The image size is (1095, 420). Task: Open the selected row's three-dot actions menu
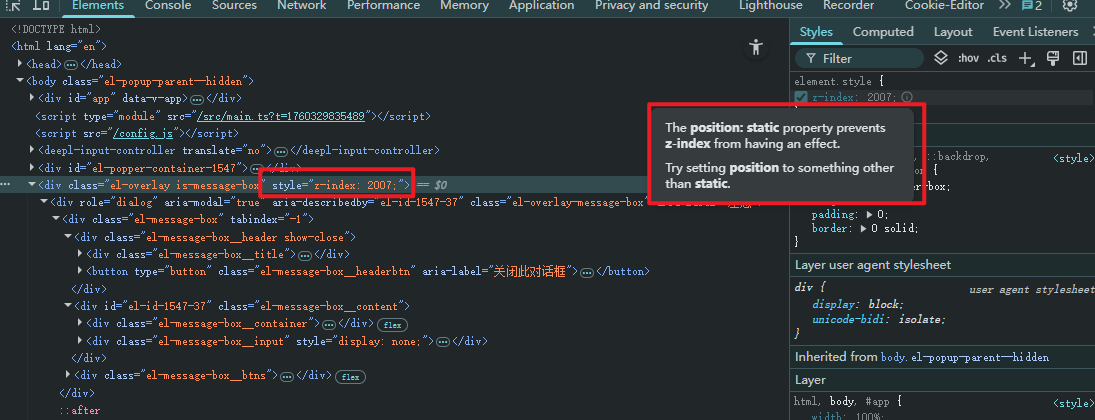pos(6,185)
